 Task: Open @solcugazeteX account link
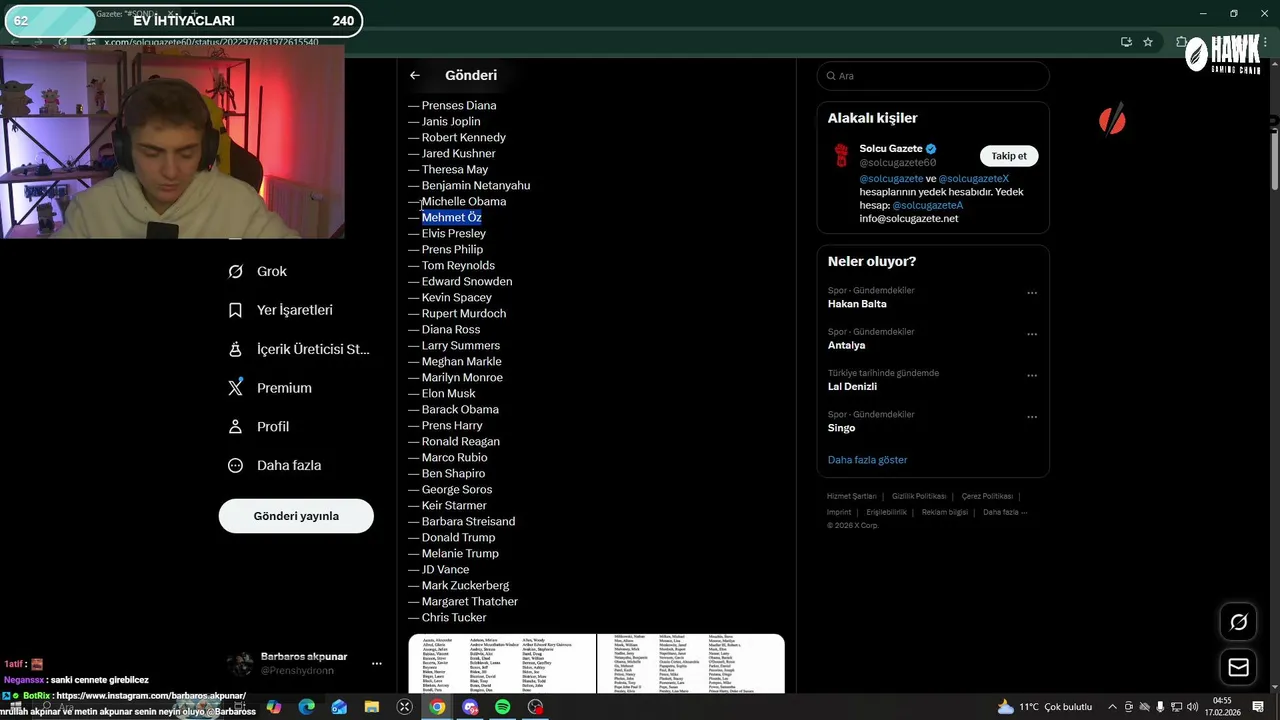973,179
